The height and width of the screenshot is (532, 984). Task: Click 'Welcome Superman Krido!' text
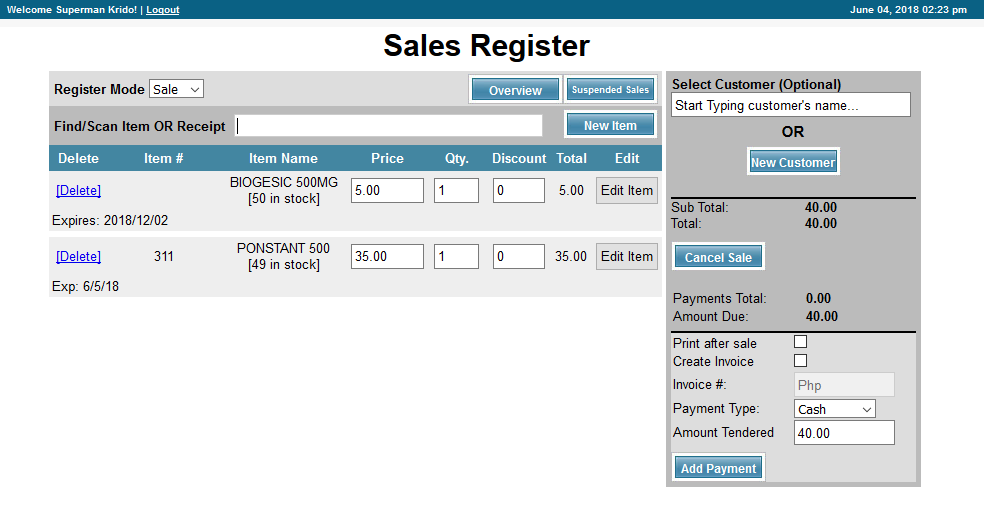(72, 9)
